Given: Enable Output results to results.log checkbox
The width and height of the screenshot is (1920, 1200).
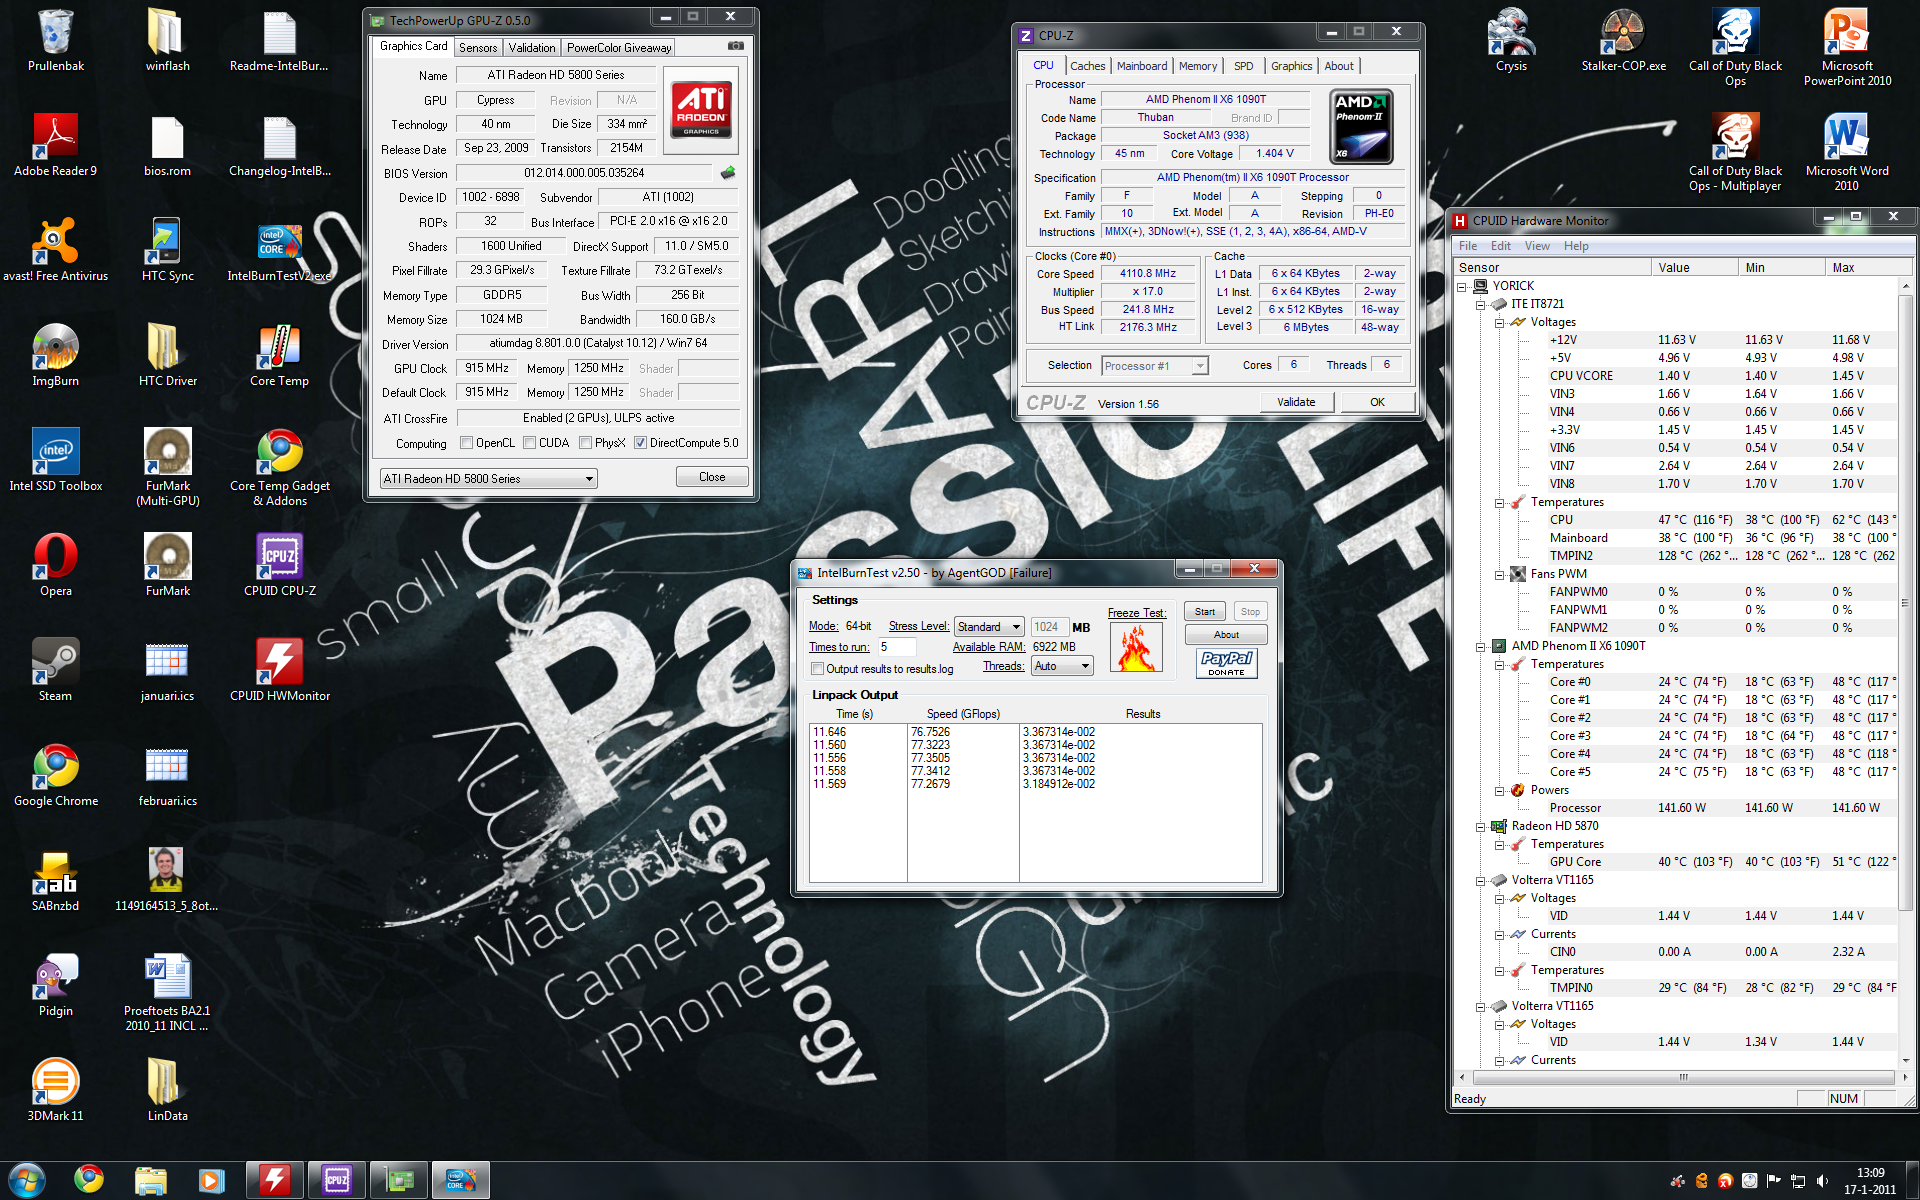Looking at the screenshot, I should pos(817,669).
